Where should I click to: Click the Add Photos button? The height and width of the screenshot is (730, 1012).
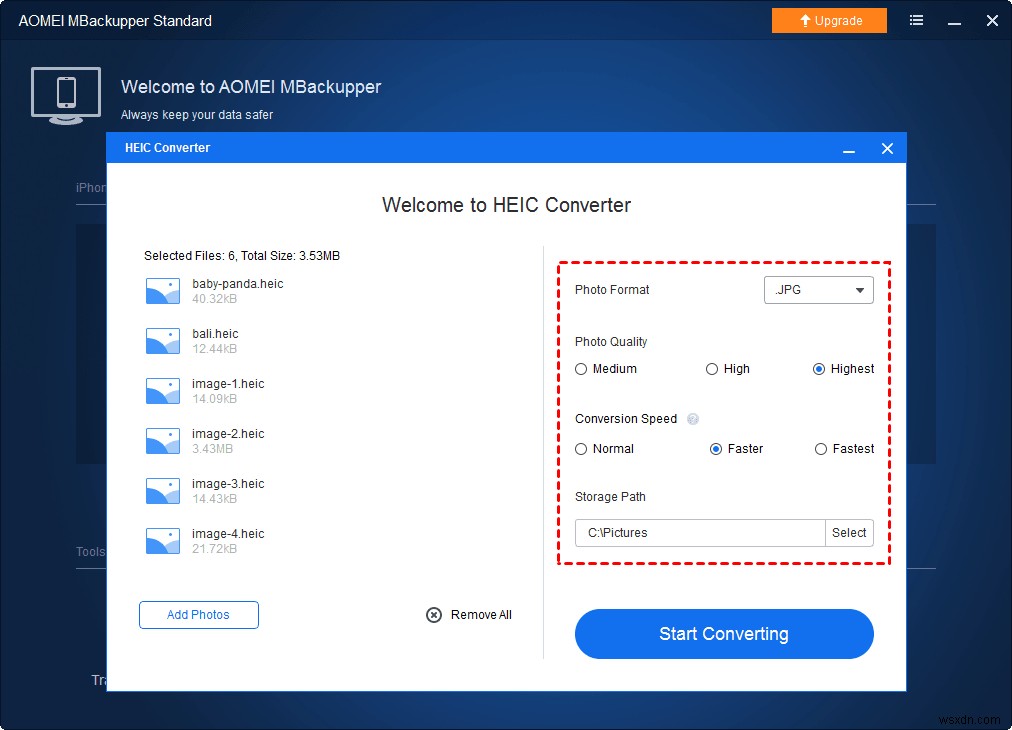(x=198, y=615)
